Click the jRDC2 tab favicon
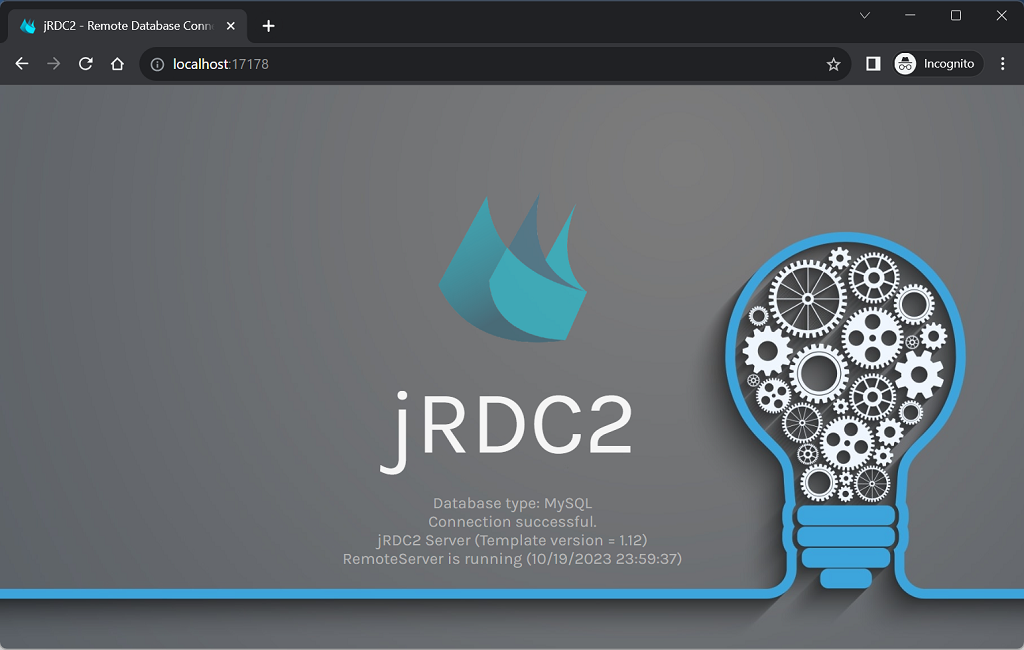This screenshot has height=650, width=1024. coord(27,26)
